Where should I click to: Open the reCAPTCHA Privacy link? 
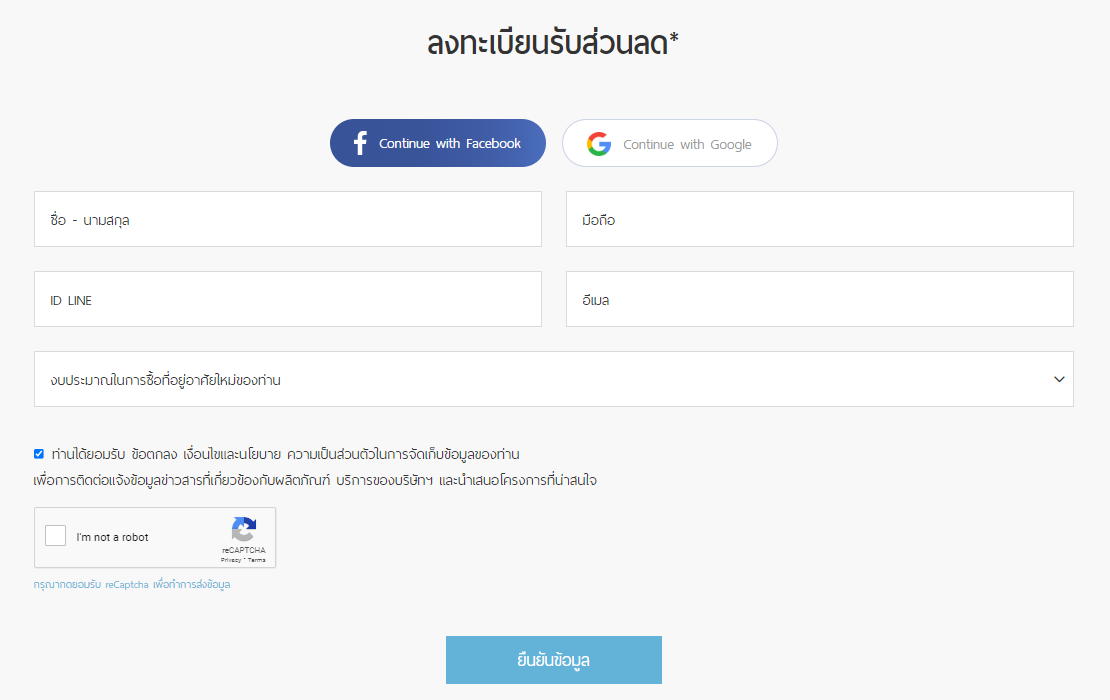[x=230, y=560]
